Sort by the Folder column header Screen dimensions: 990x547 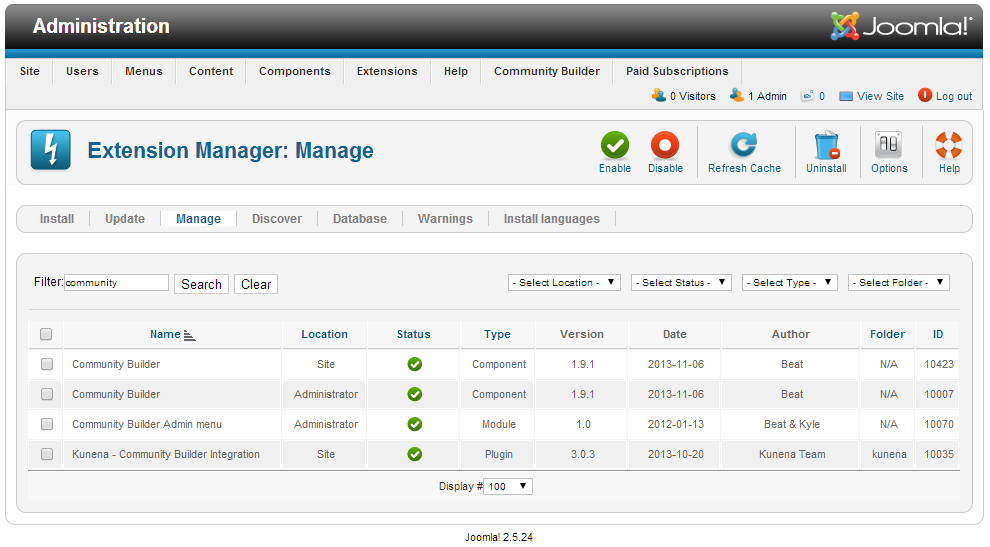pos(887,334)
